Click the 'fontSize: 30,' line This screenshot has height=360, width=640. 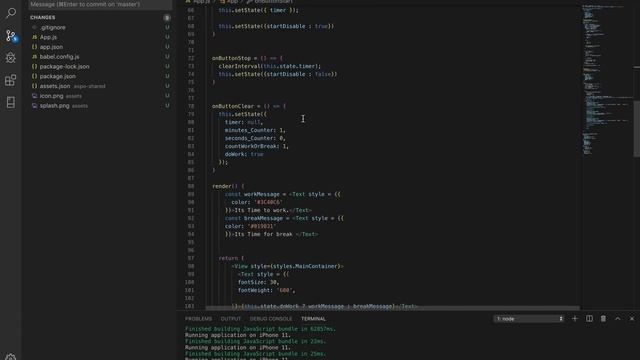tap(258, 282)
